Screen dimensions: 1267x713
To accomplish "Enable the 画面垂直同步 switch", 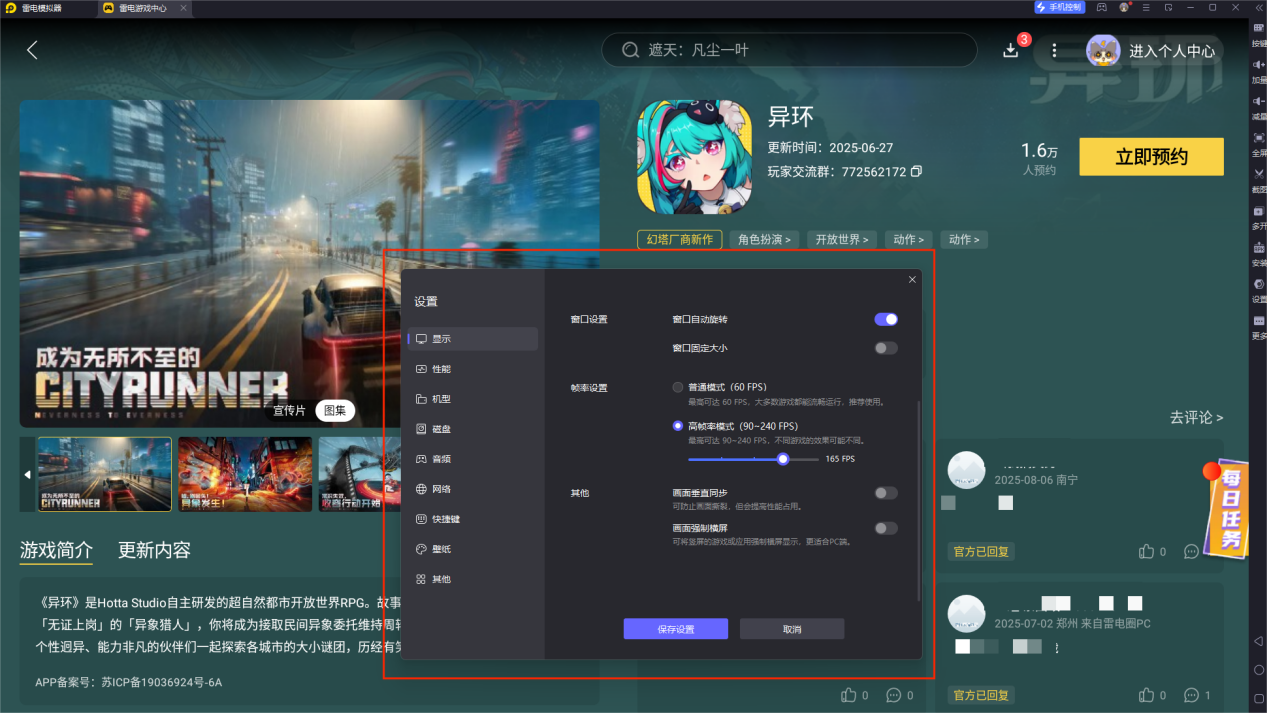I will point(886,493).
